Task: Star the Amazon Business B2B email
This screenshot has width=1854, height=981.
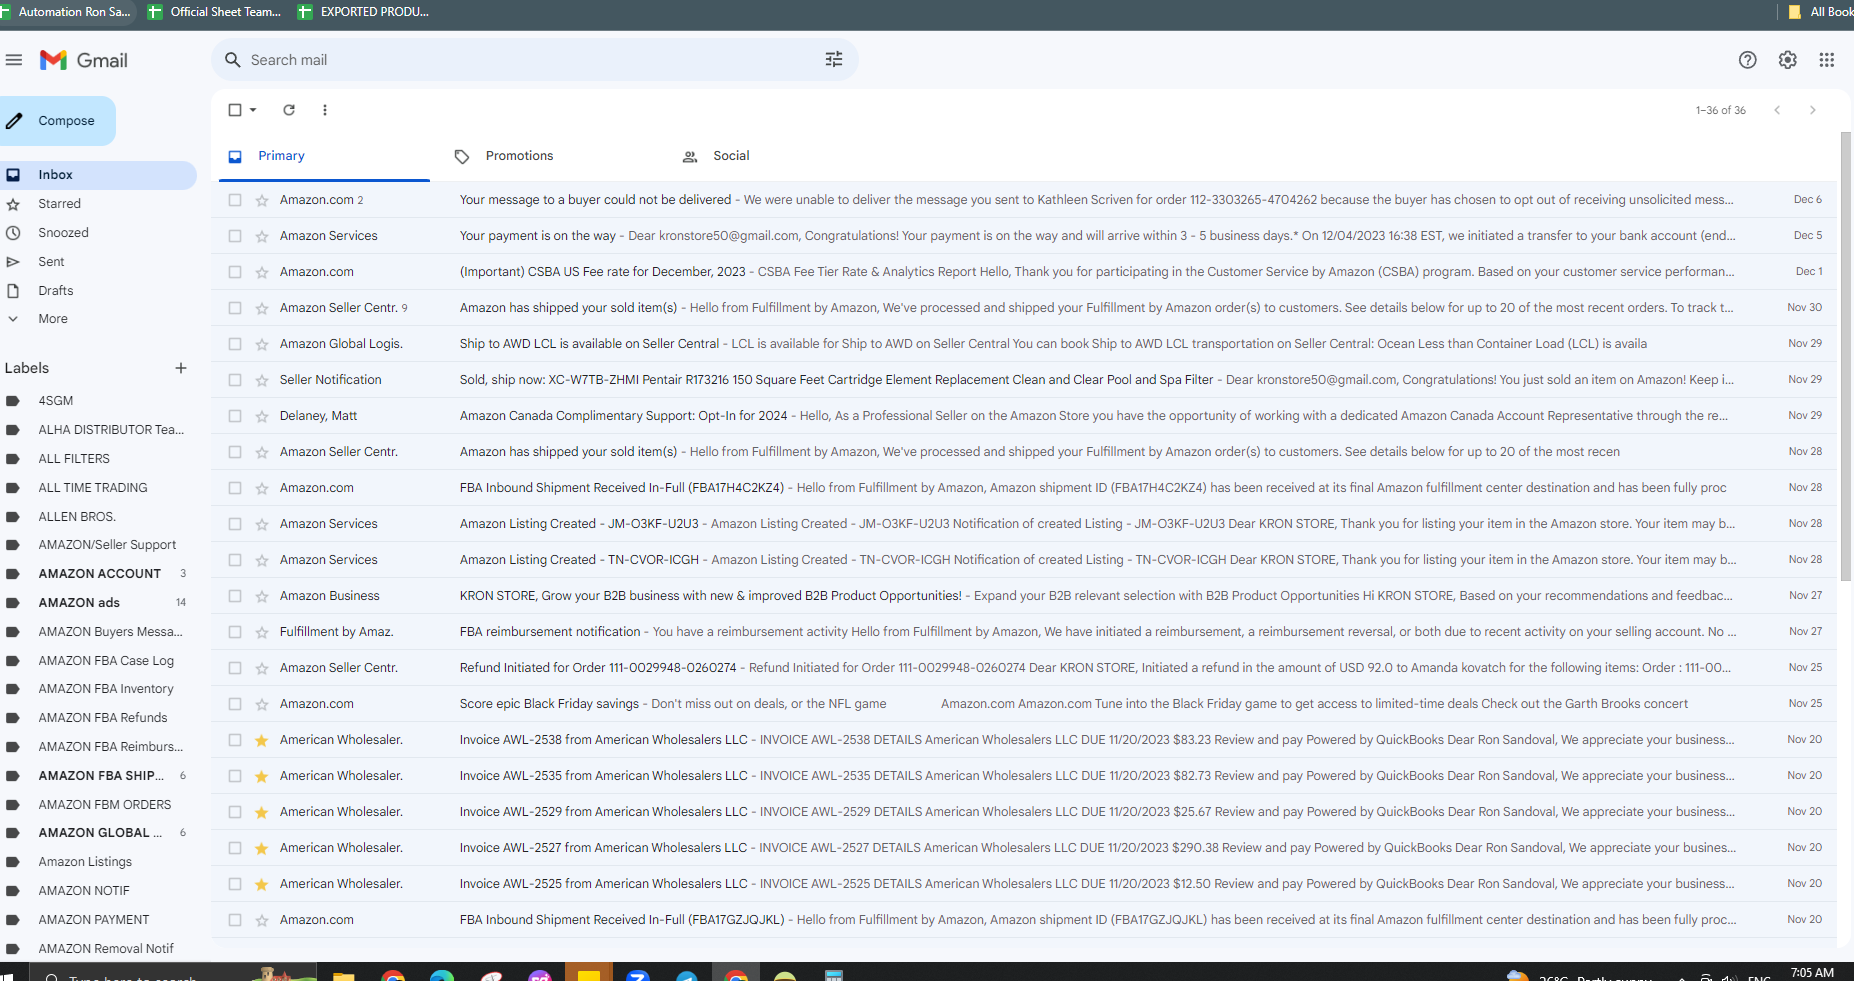Action: click(262, 596)
